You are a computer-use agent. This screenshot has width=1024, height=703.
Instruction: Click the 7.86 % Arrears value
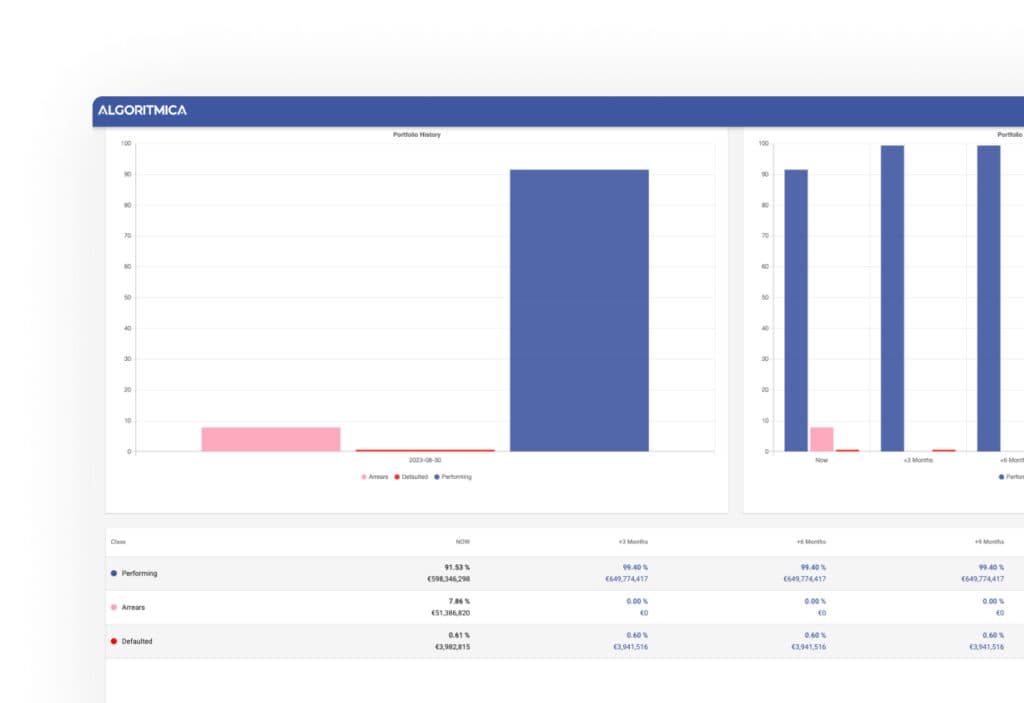click(x=459, y=601)
